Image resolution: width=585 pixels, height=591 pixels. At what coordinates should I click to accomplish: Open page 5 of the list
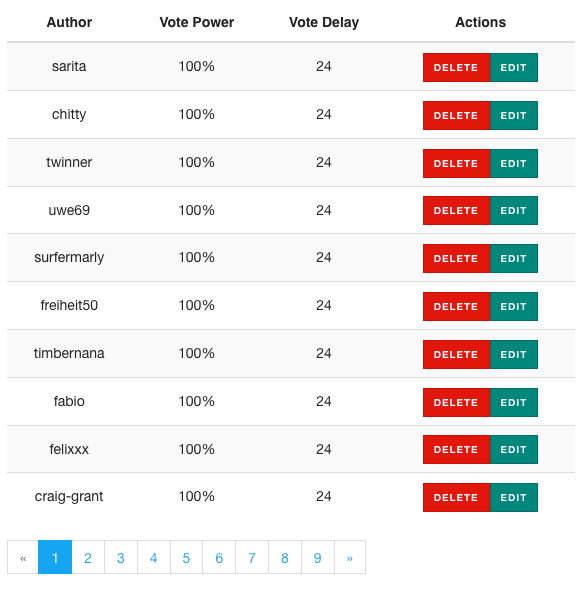(x=186, y=557)
